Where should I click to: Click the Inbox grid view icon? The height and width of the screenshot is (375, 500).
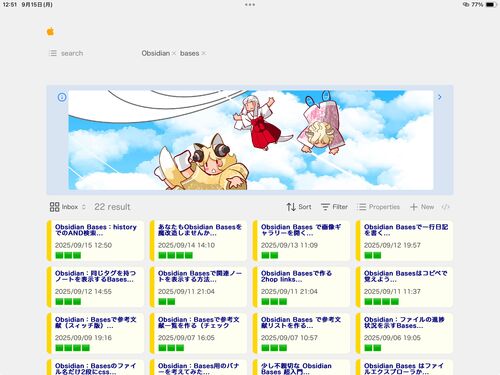[54, 207]
